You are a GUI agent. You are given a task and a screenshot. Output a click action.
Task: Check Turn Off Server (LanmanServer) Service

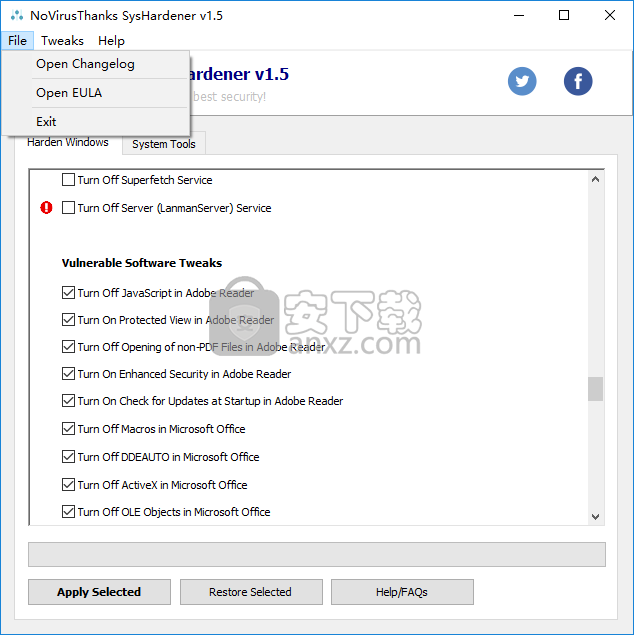(69, 208)
